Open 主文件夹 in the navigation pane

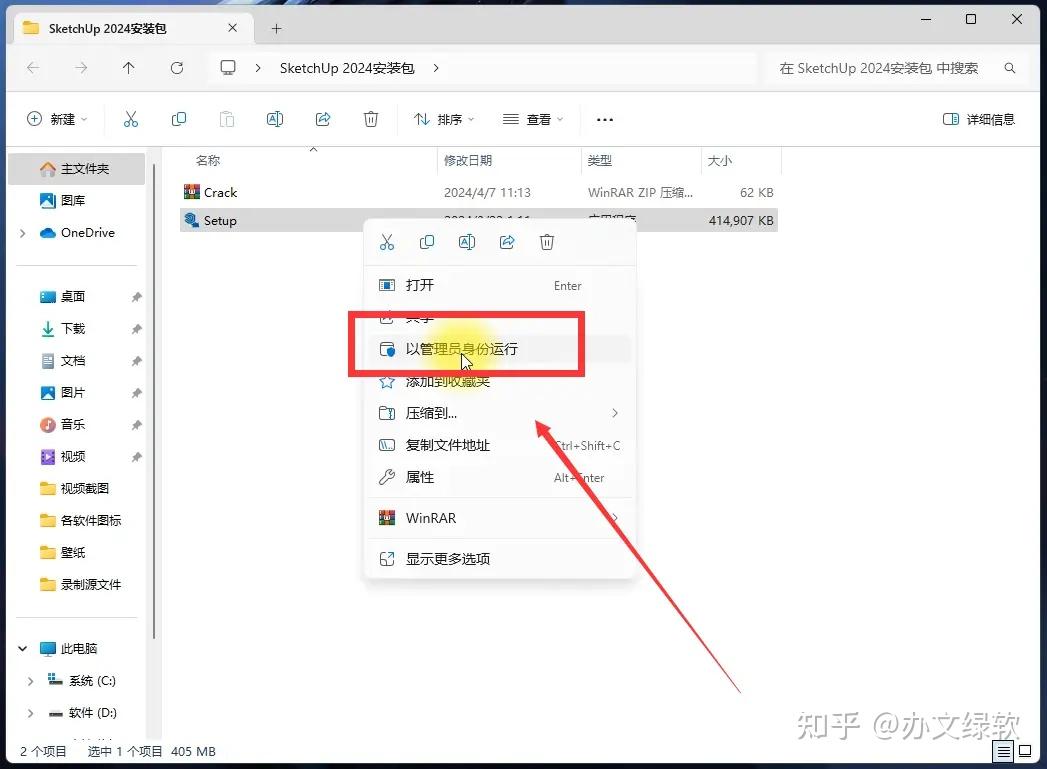pos(77,169)
